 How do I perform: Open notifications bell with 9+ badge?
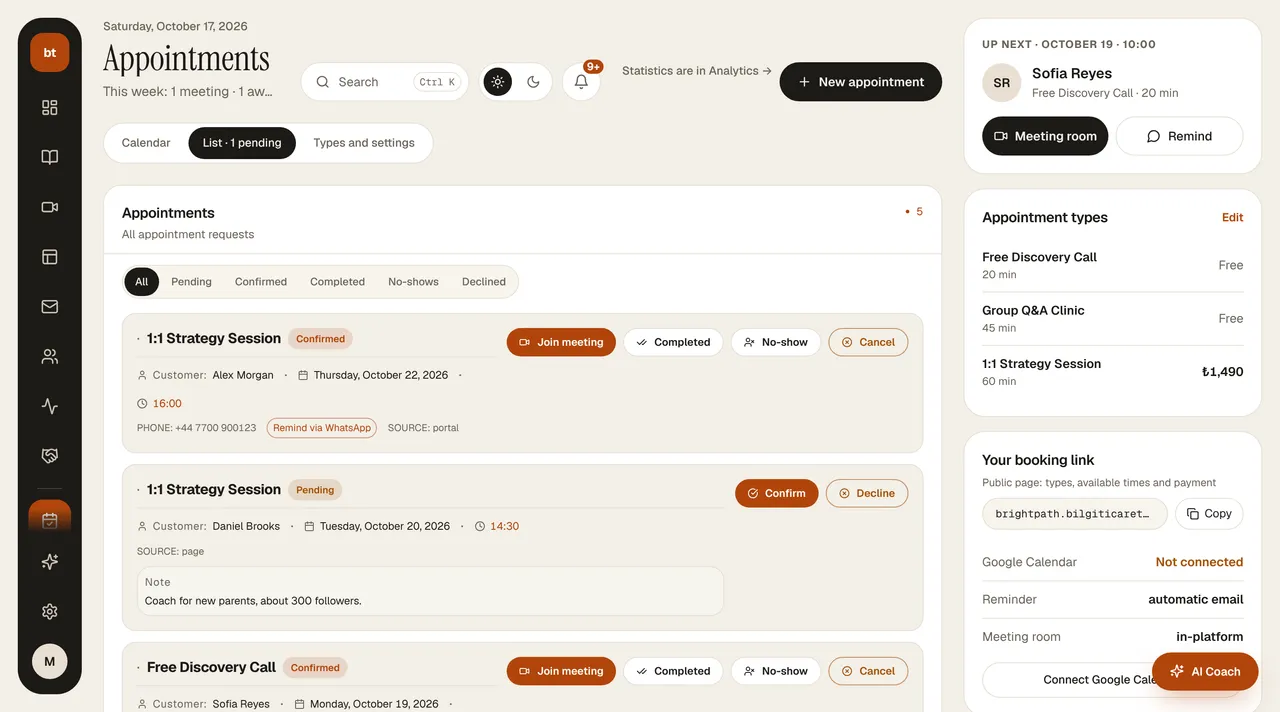[x=581, y=82]
